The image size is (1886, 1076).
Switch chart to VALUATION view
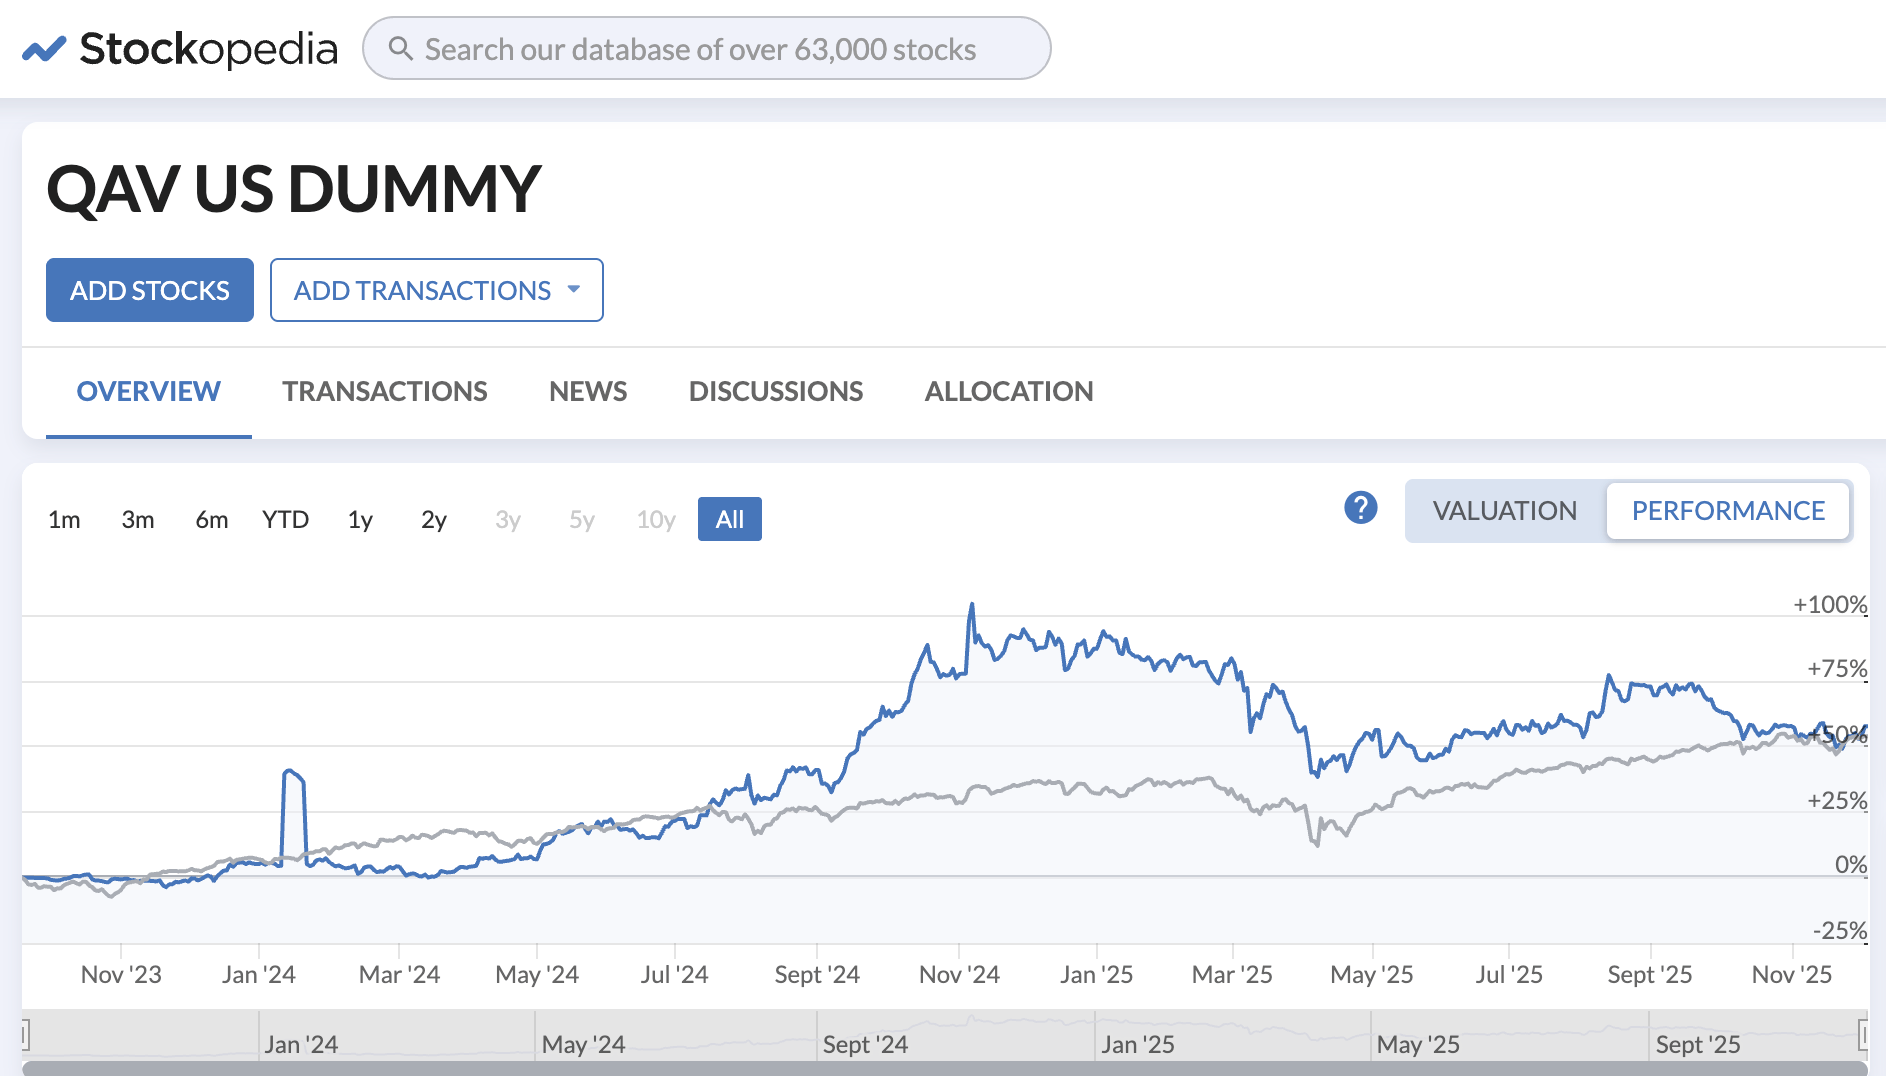(x=1504, y=510)
